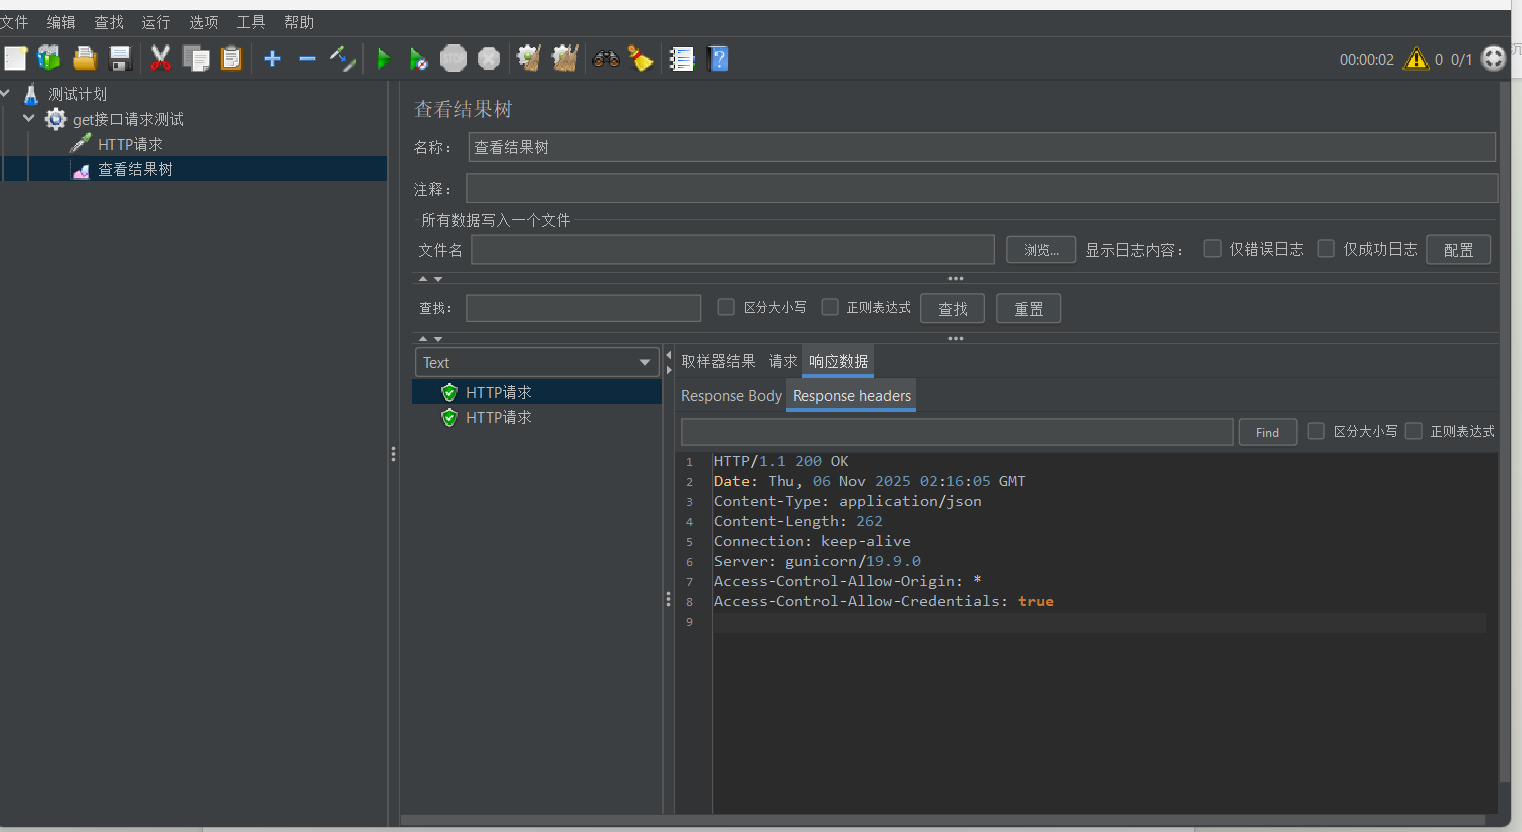1522x832 pixels.
Task: Switch to 响应数据 tab
Action: pyautogui.click(x=838, y=361)
